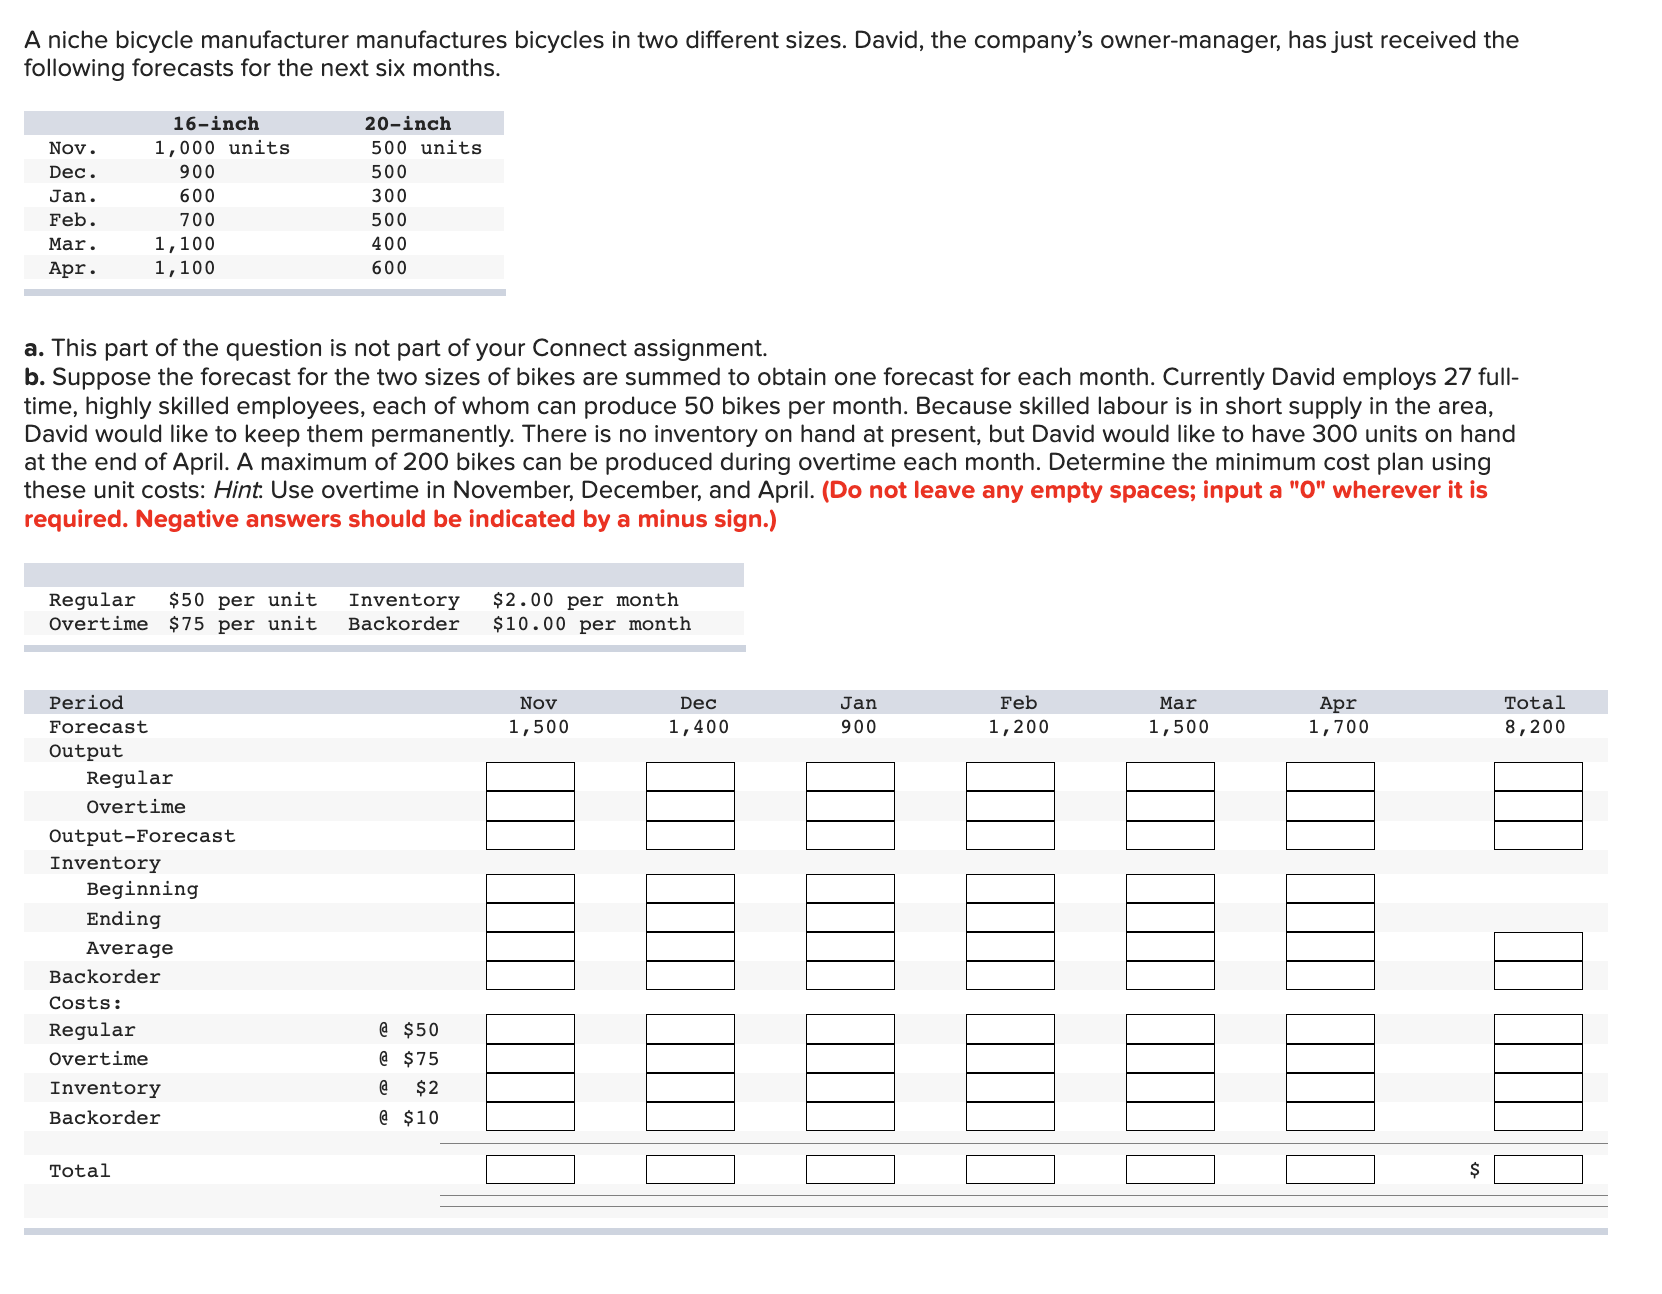Click the '16-inch' column header
Image resolution: width=1662 pixels, height=1294 pixels.
click(x=216, y=124)
